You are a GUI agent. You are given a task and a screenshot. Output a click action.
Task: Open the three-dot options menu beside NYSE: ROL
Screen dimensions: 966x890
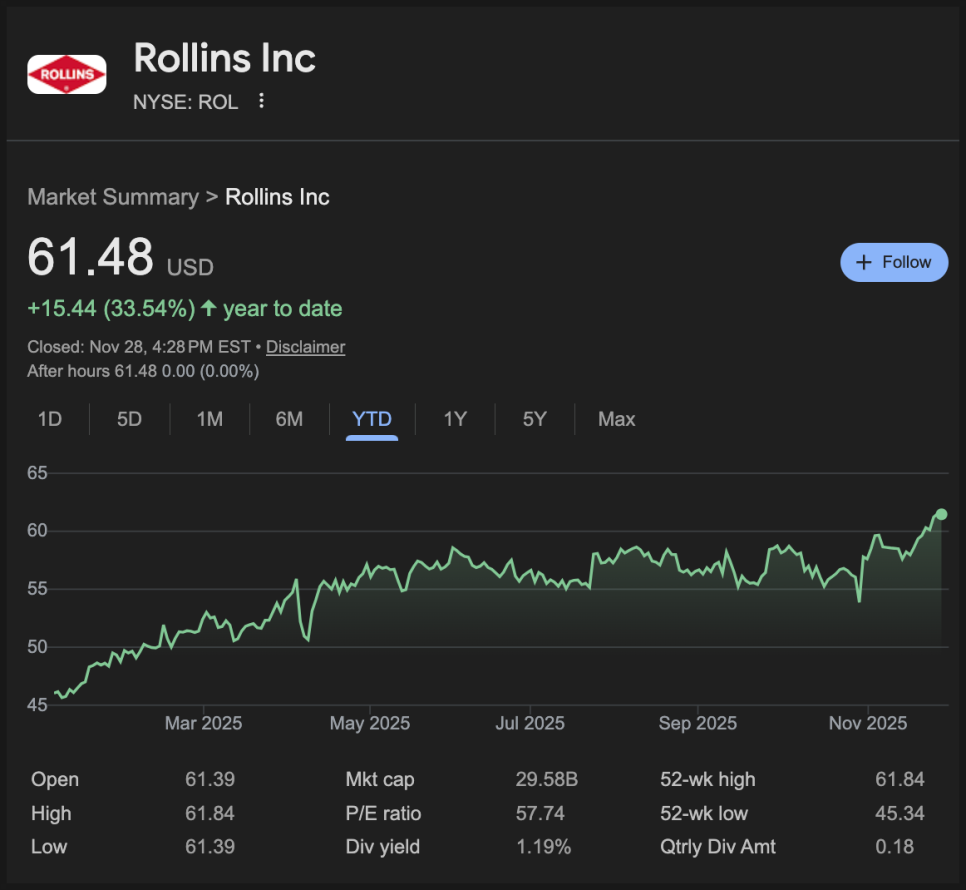[261, 101]
